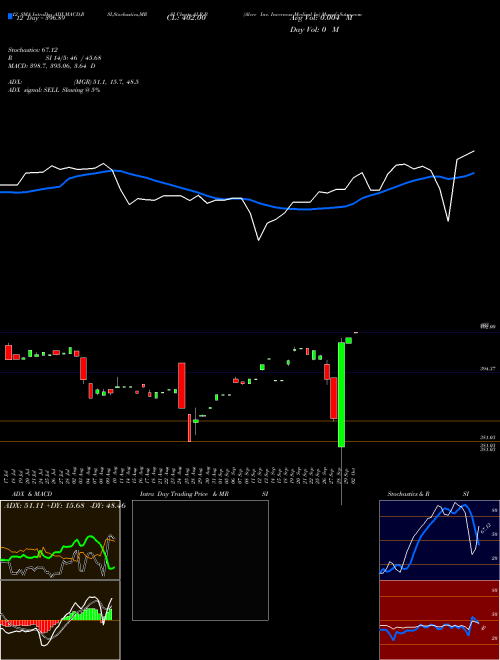Click the 'Intra Day Trading Price & MR' heading
Image resolution: width=500 pixels, height=660 pixels.
point(184,494)
